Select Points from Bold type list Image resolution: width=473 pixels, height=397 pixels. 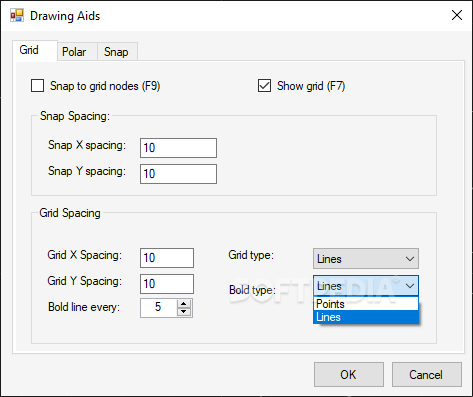tap(366, 304)
